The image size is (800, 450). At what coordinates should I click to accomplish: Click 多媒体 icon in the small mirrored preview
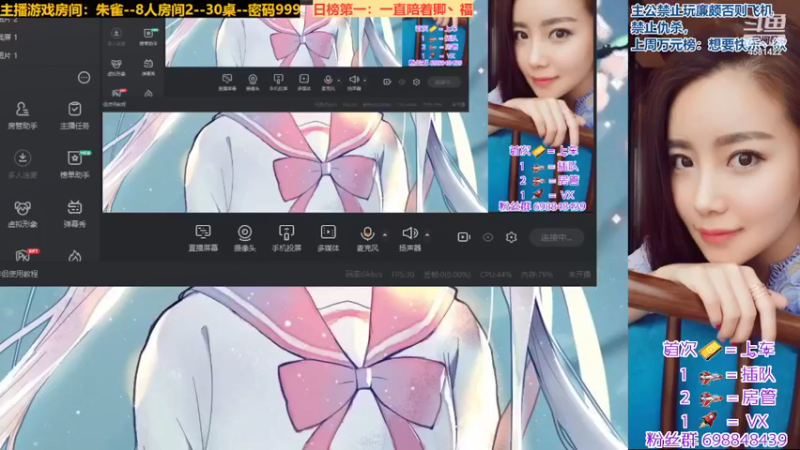[x=304, y=82]
